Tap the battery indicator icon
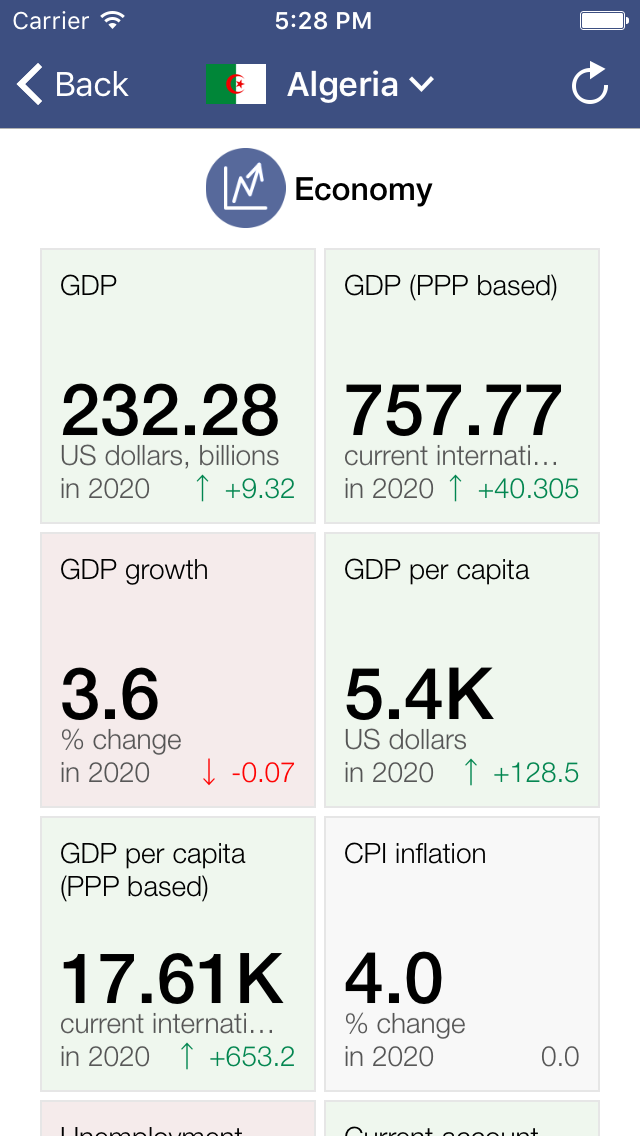The height and width of the screenshot is (1136, 640). [602, 20]
